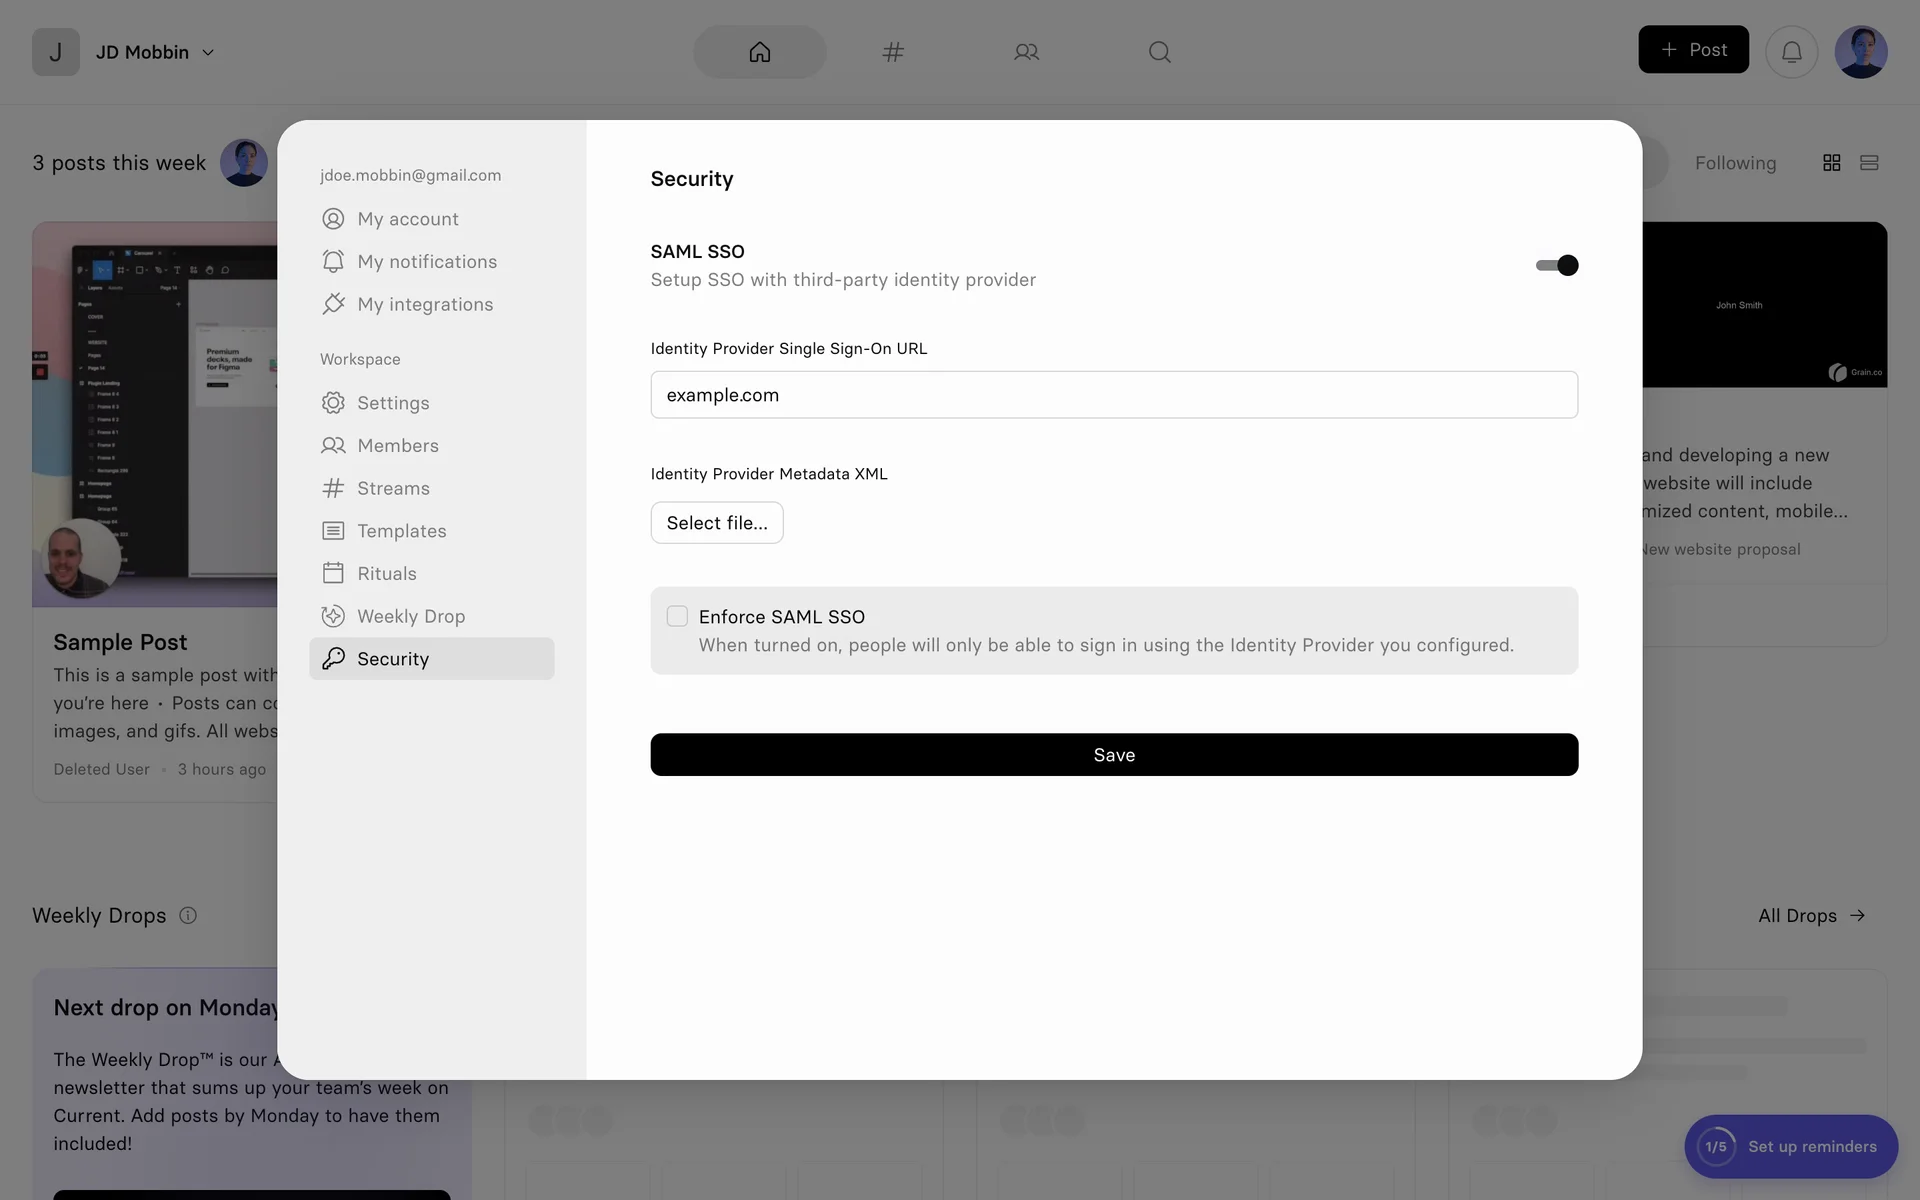Viewport: 1920px width, 1200px height.
Task: Open the Members settings section
Action: (397, 445)
